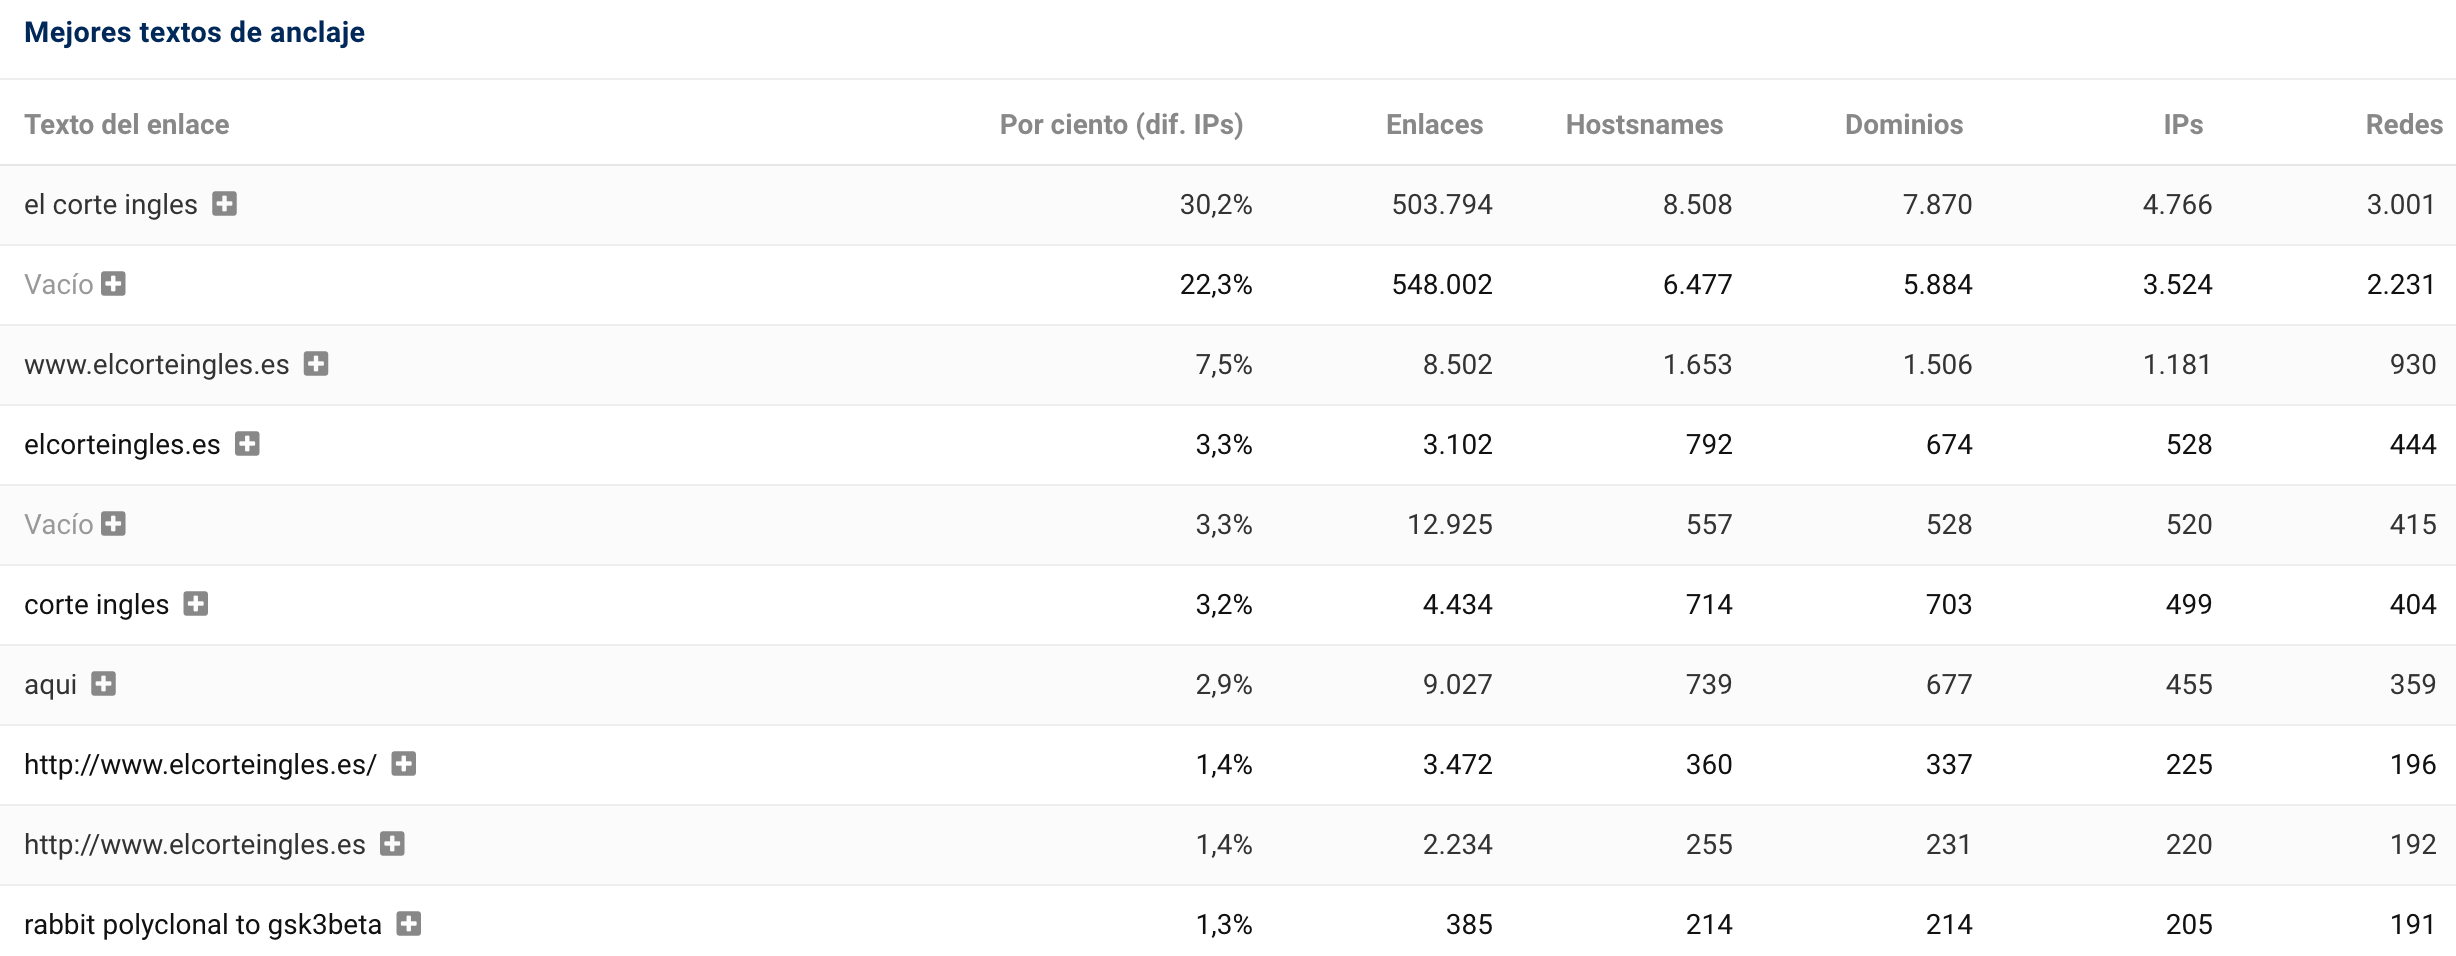
Task: Click plus icon next to http://www.elcorteingles.es without slash
Action: coord(393,844)
